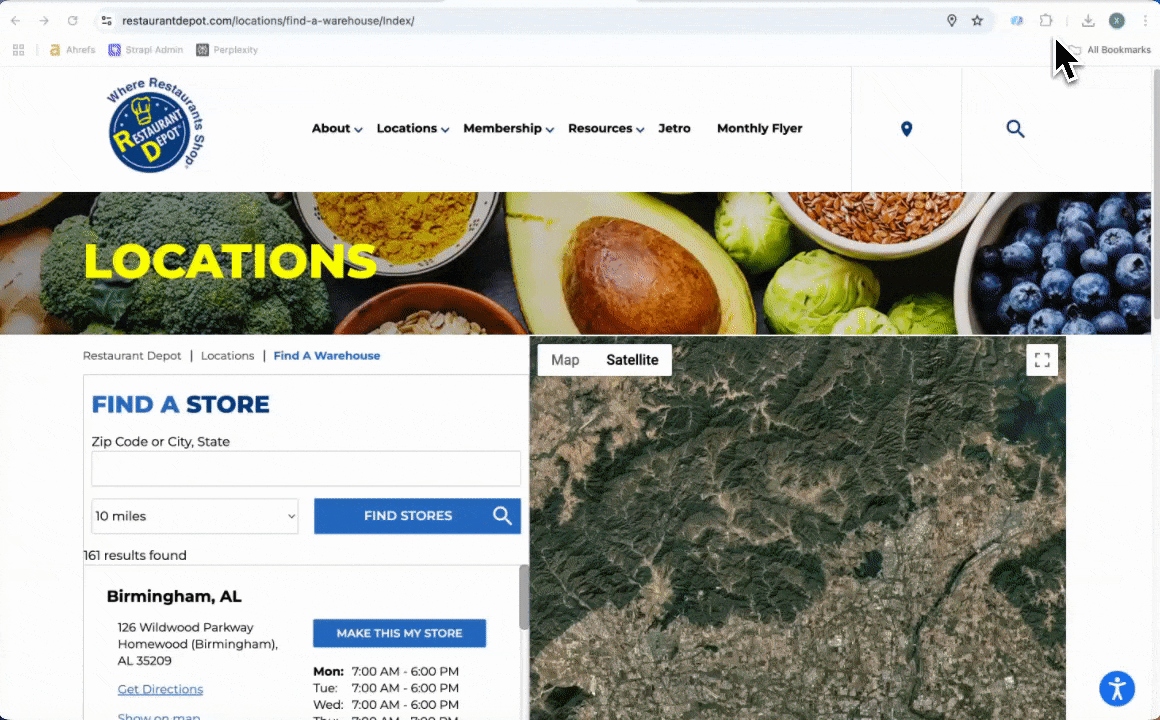This screenshot has width=1160, height=720.
Task: Switch map to Satellite view
Action: [x=633, y=360]
